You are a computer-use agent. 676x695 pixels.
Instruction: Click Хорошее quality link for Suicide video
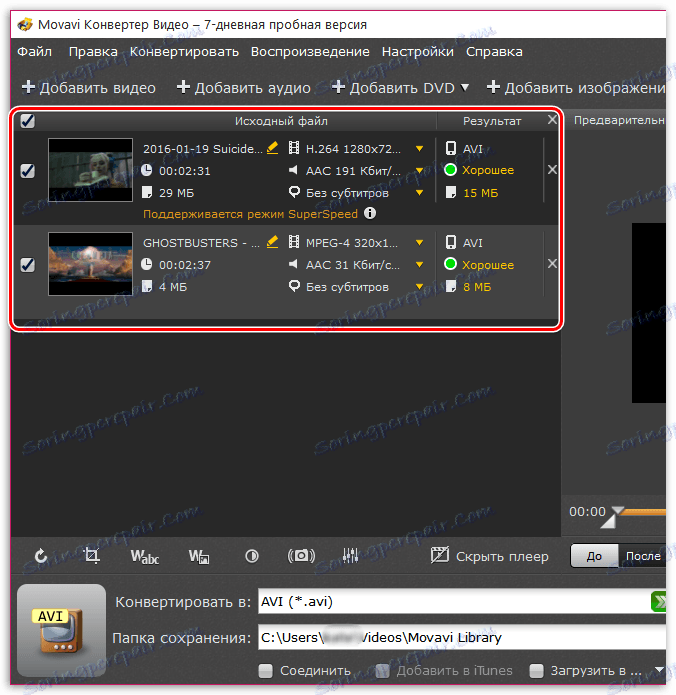pyautogui.click(x=488, y=170)
